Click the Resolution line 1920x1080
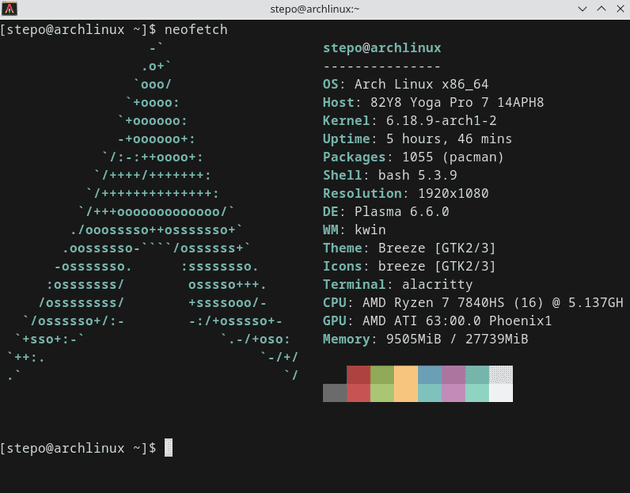Image resolution: width=630 pixels, height=493 pixels. [x=406, y=193]
